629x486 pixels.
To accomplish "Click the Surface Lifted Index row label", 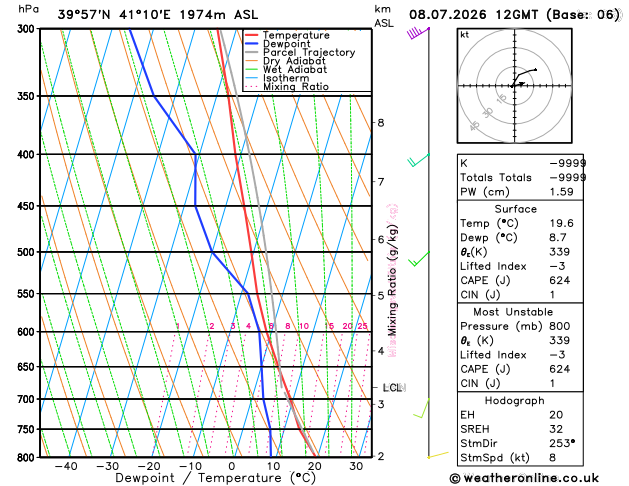I will [x=493, y=266].
